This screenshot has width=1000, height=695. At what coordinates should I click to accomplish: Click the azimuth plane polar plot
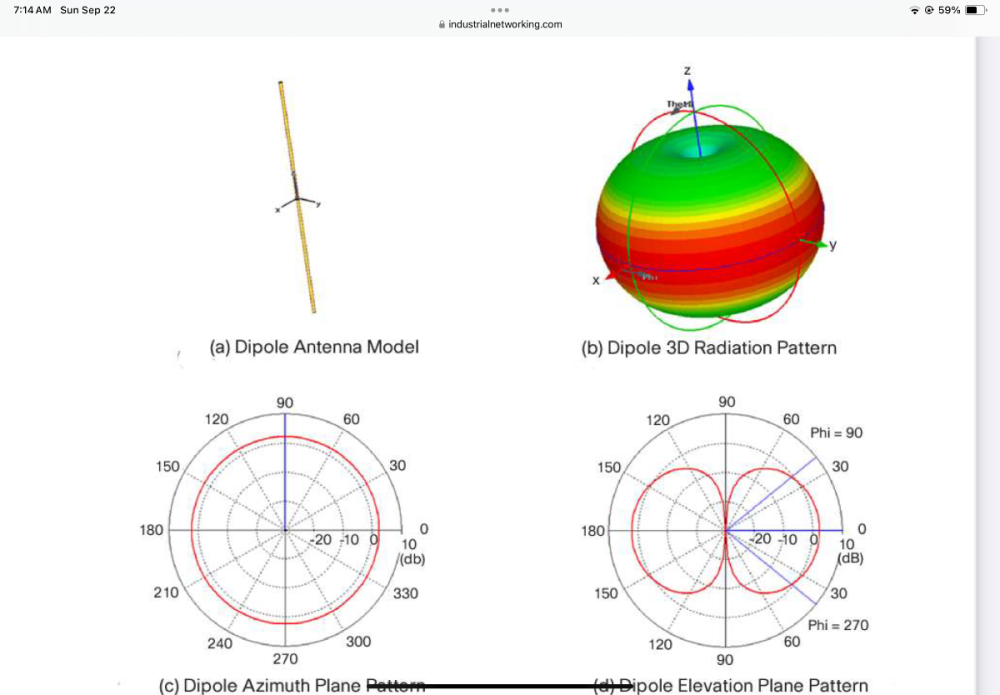coord(285,530)
